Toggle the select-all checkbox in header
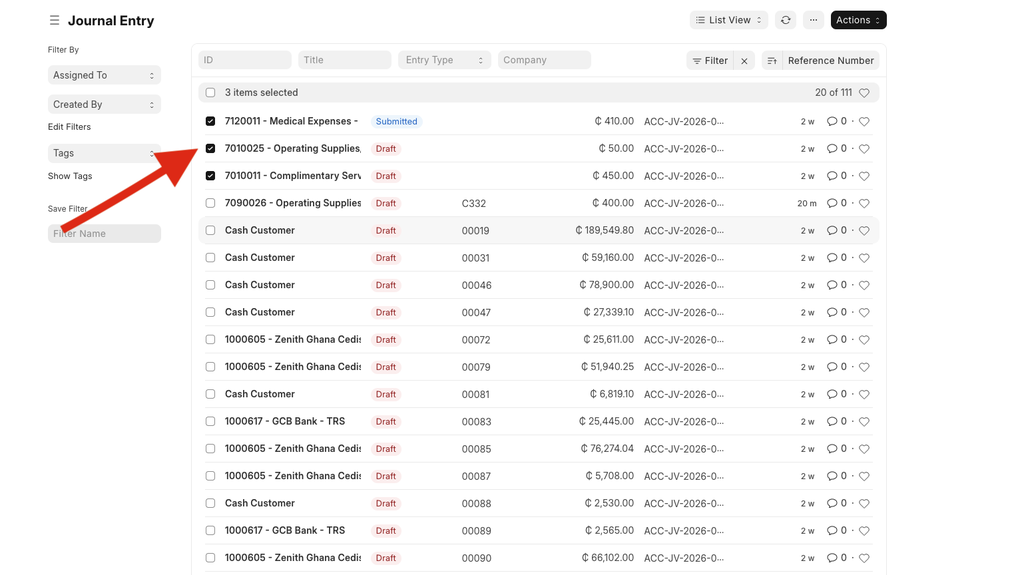Viewport: 1024px width, 575px height. coord(210,93)
